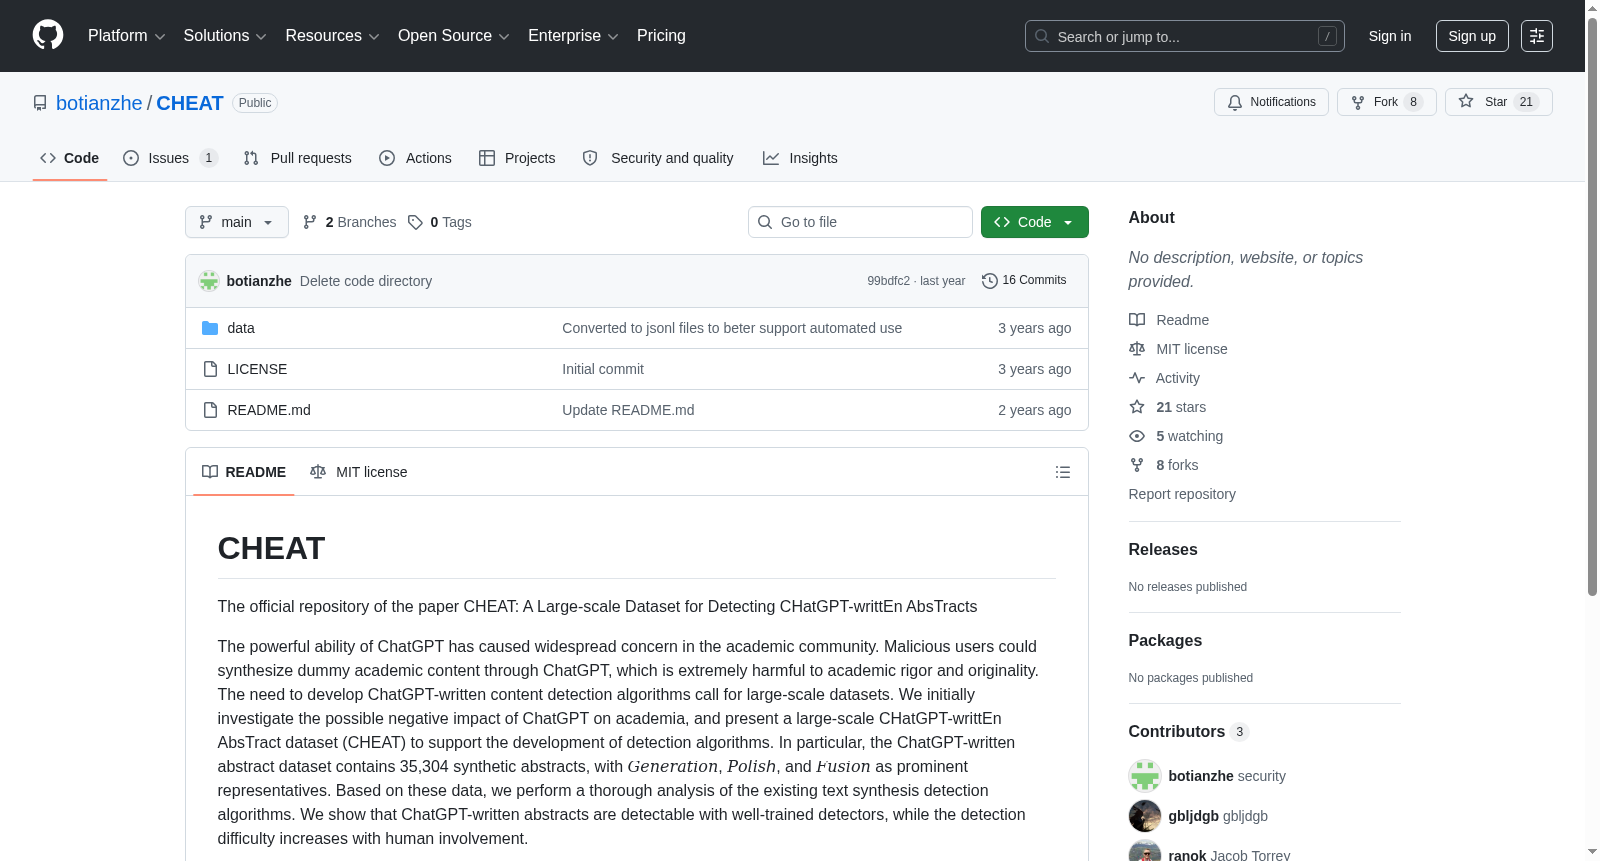This screenshot has width=1600, height=861.
Task: Click botianzhe avatar in Contributors
Action: tap(1145, 776)
